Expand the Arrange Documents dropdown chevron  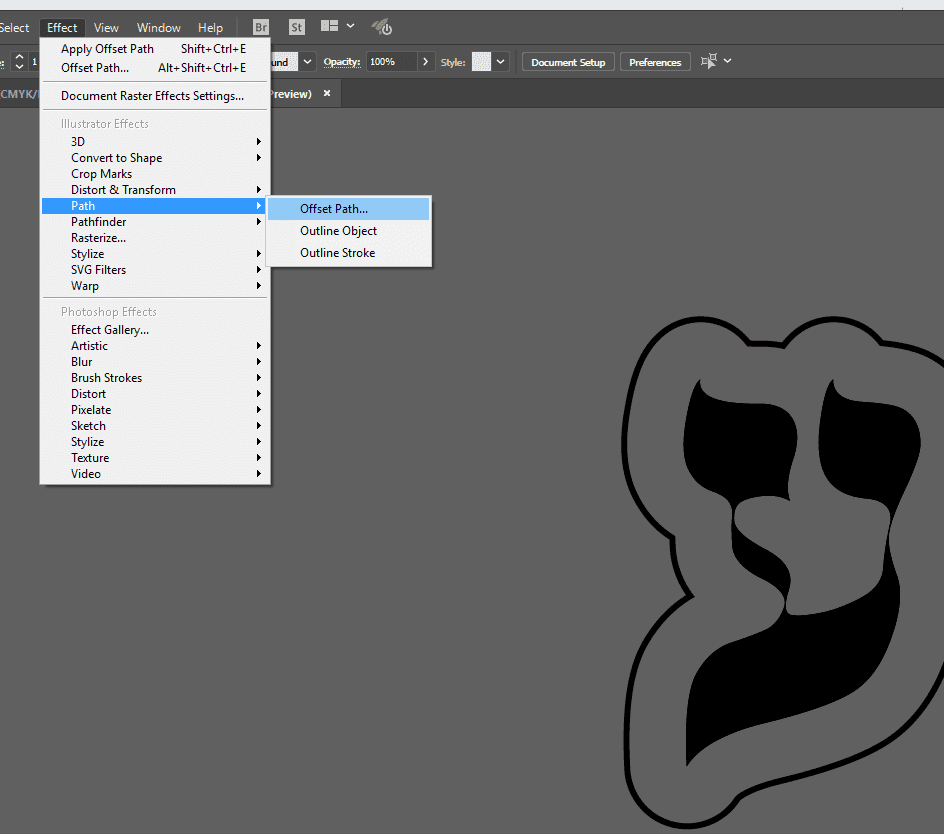[x=350, y=27]
